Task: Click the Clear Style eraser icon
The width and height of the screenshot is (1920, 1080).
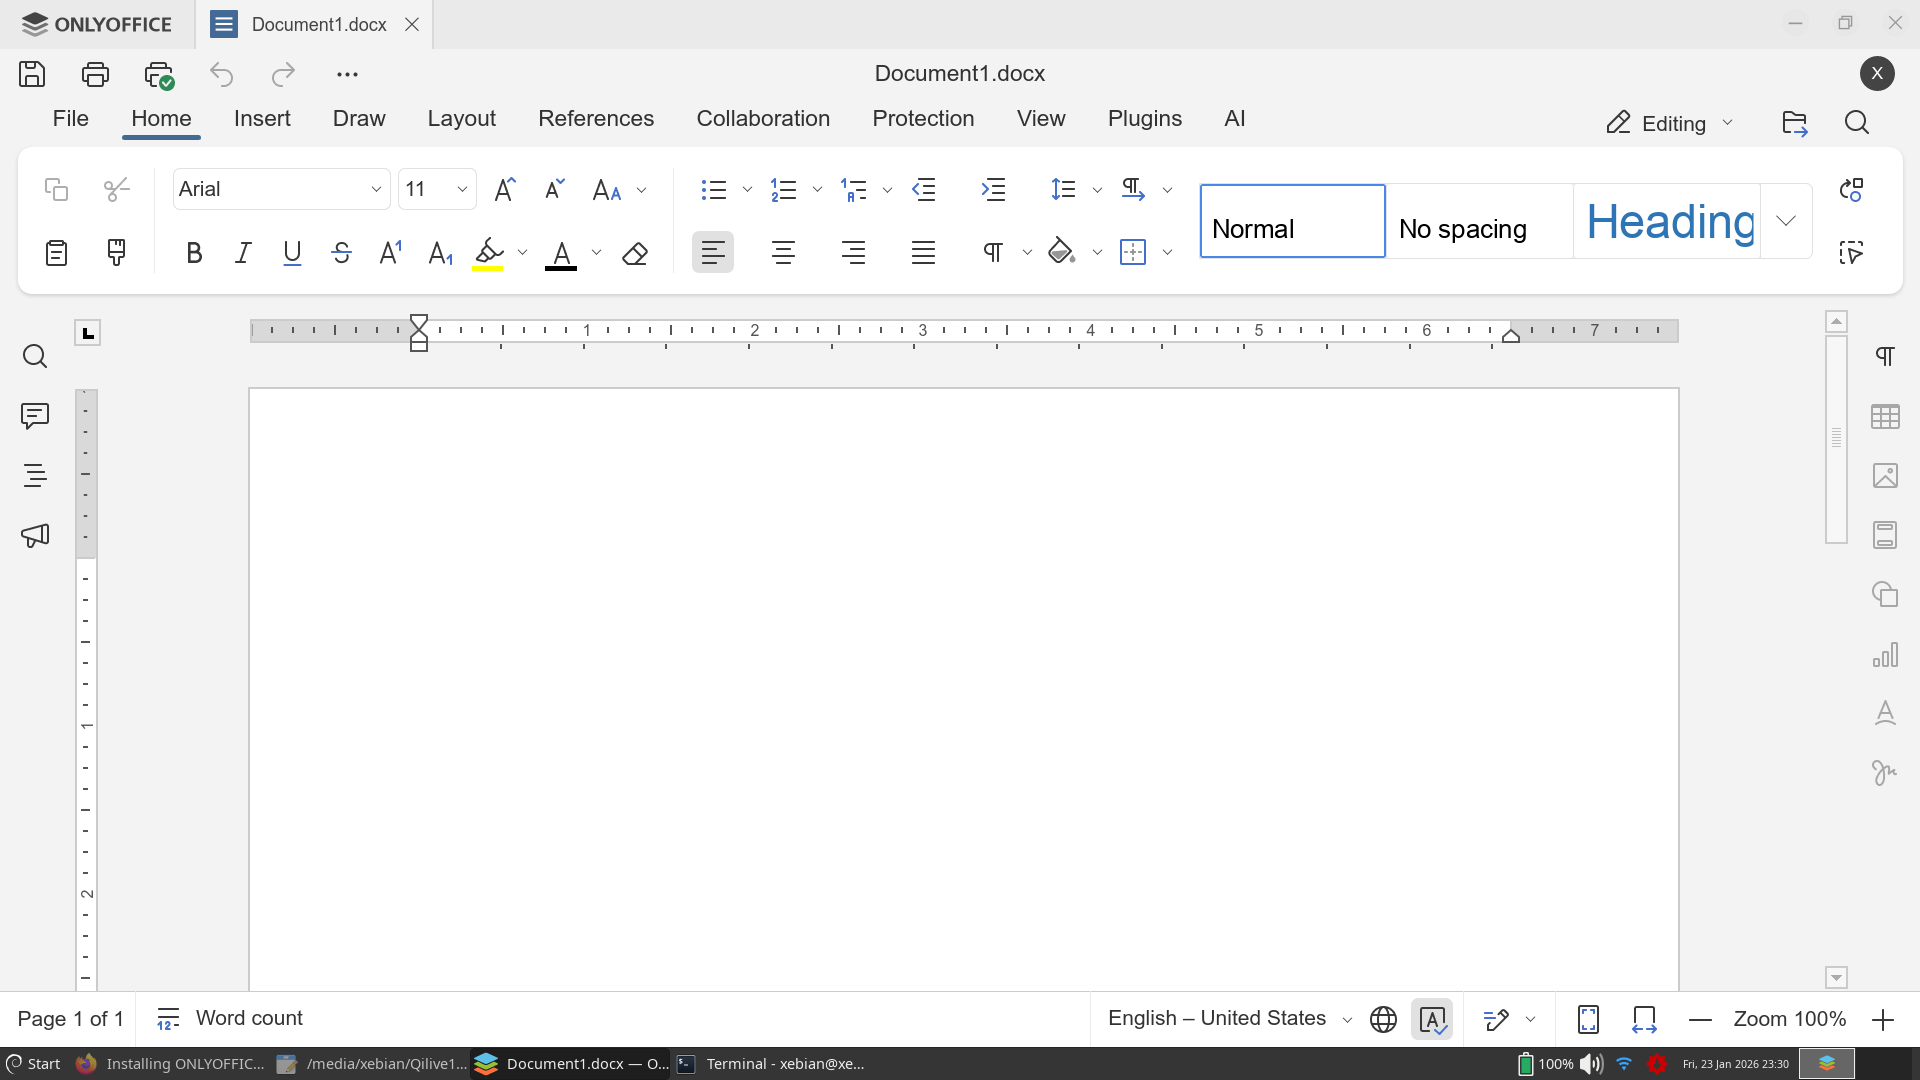Action: click(635, 254)
